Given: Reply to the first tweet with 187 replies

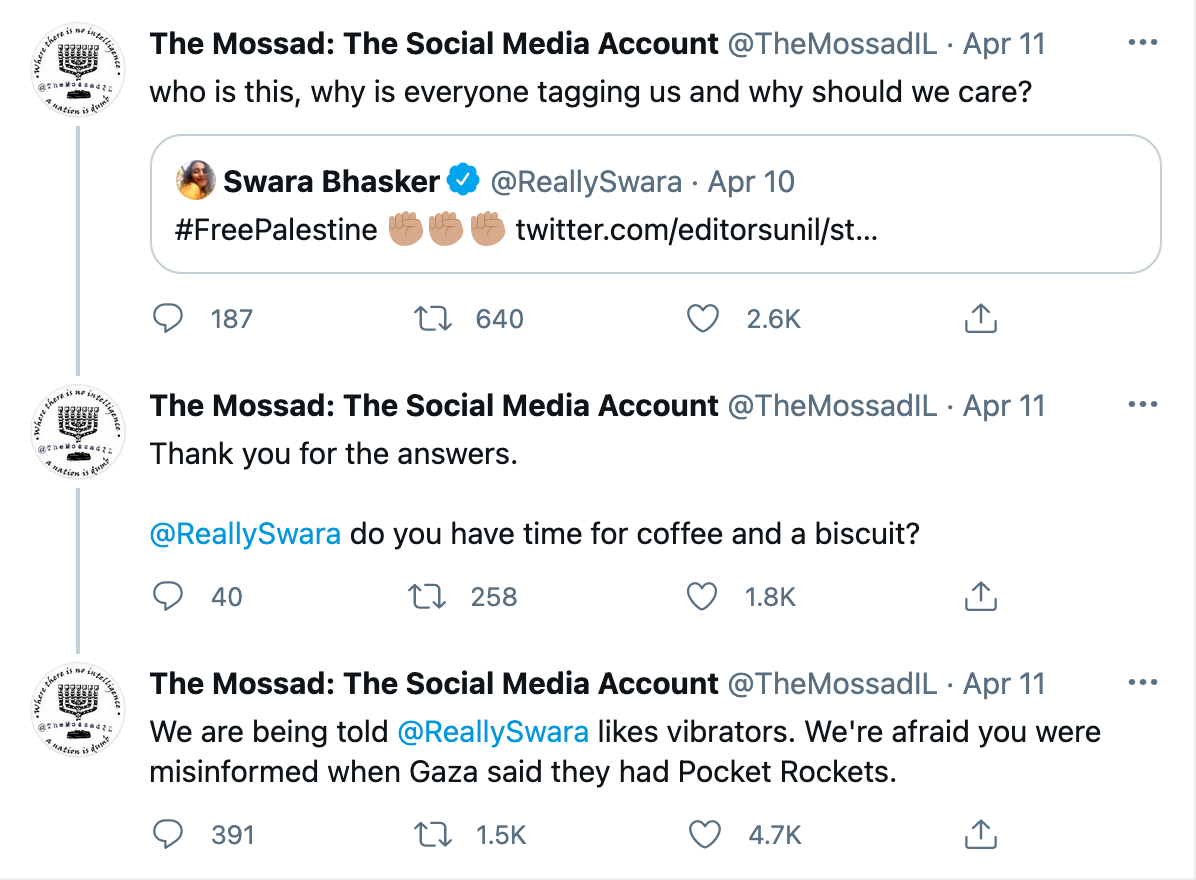Looking at the screenshot, I should coord(168,319).
